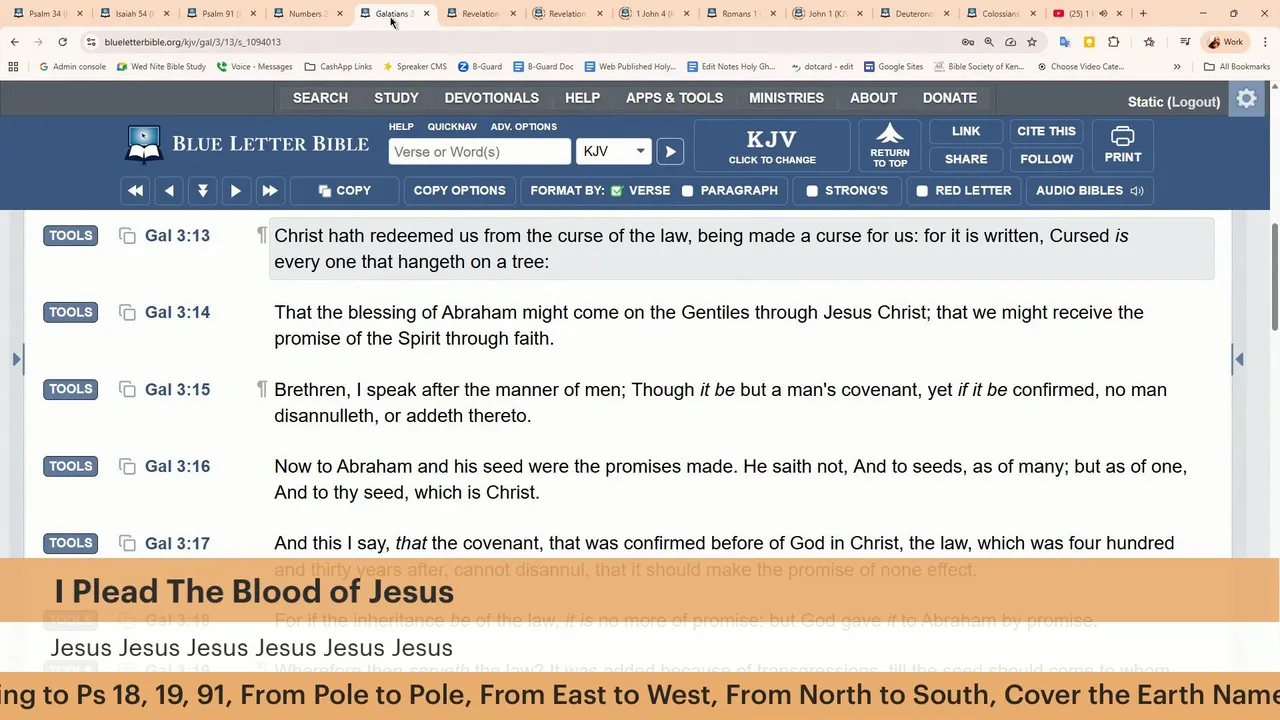
Task: Click browser back arrow
Action: pos(15,42)
